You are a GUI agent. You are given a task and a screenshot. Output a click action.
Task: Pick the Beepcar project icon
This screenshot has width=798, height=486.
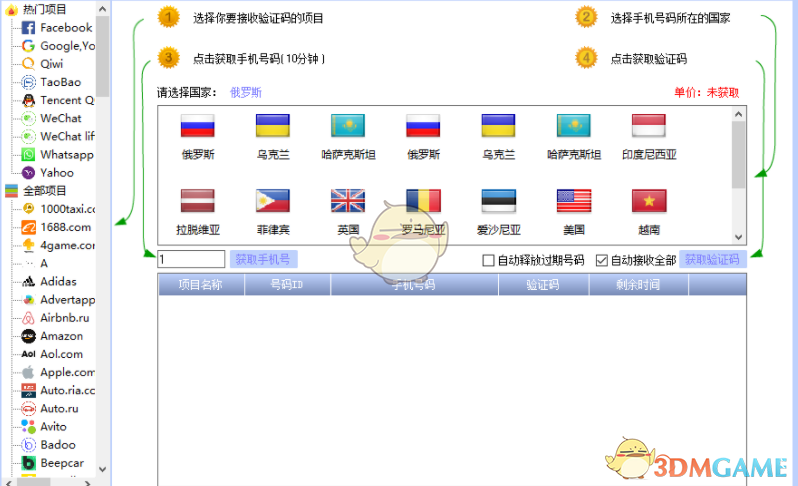28,463
